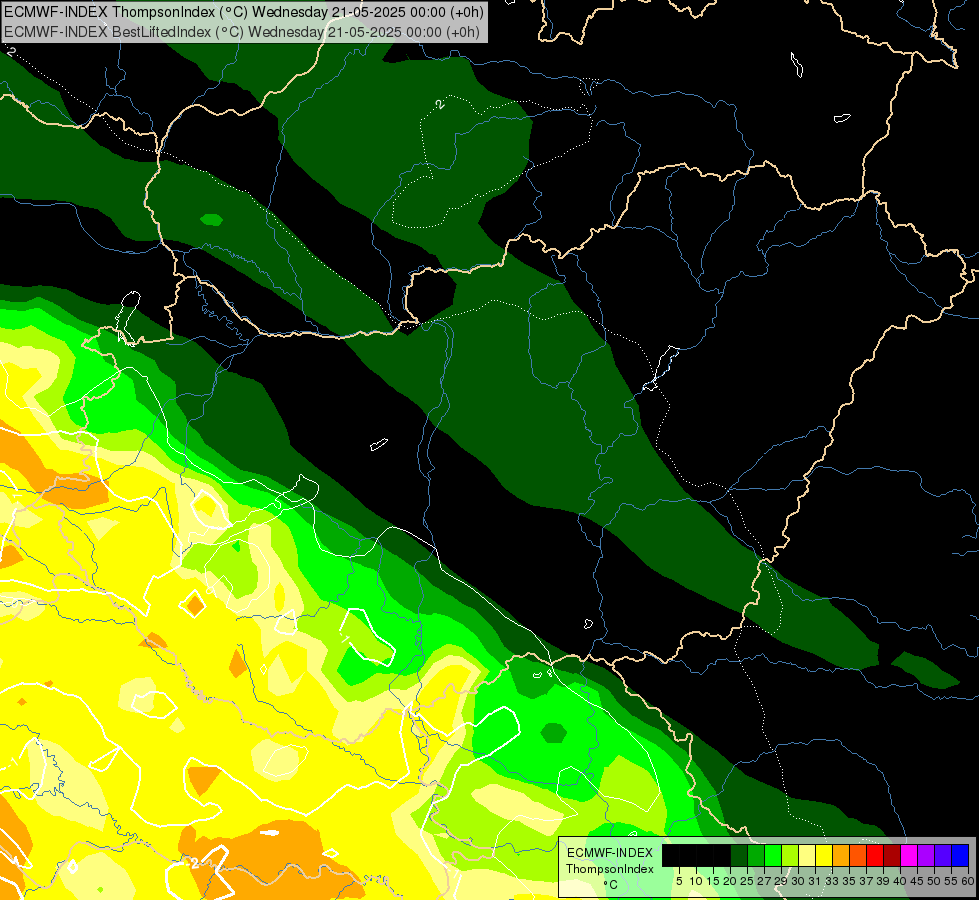Click the legend tick label "33"

tap(832, 881)
